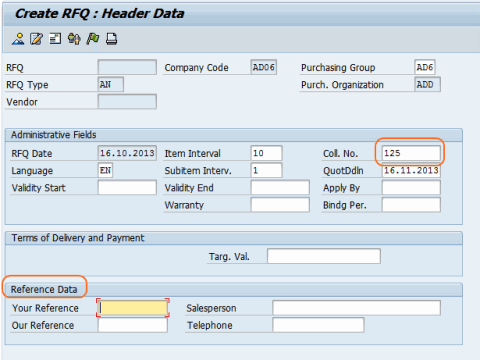Click the Telephone input field
Image resolution: width=480 pixels, height=360 pixels.
[318, 325]
